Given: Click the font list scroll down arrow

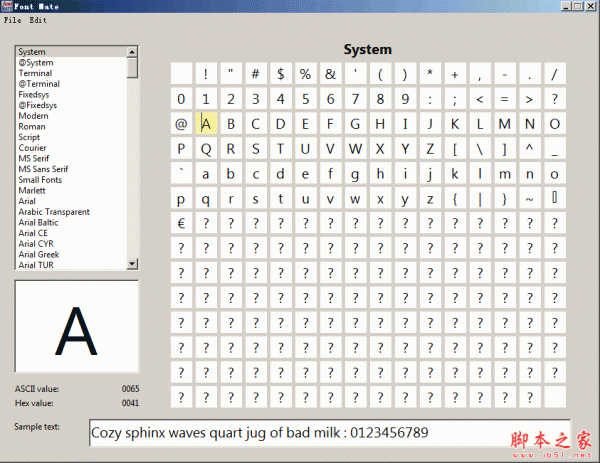Looking at the screenshot, I should tap(132, 263).
